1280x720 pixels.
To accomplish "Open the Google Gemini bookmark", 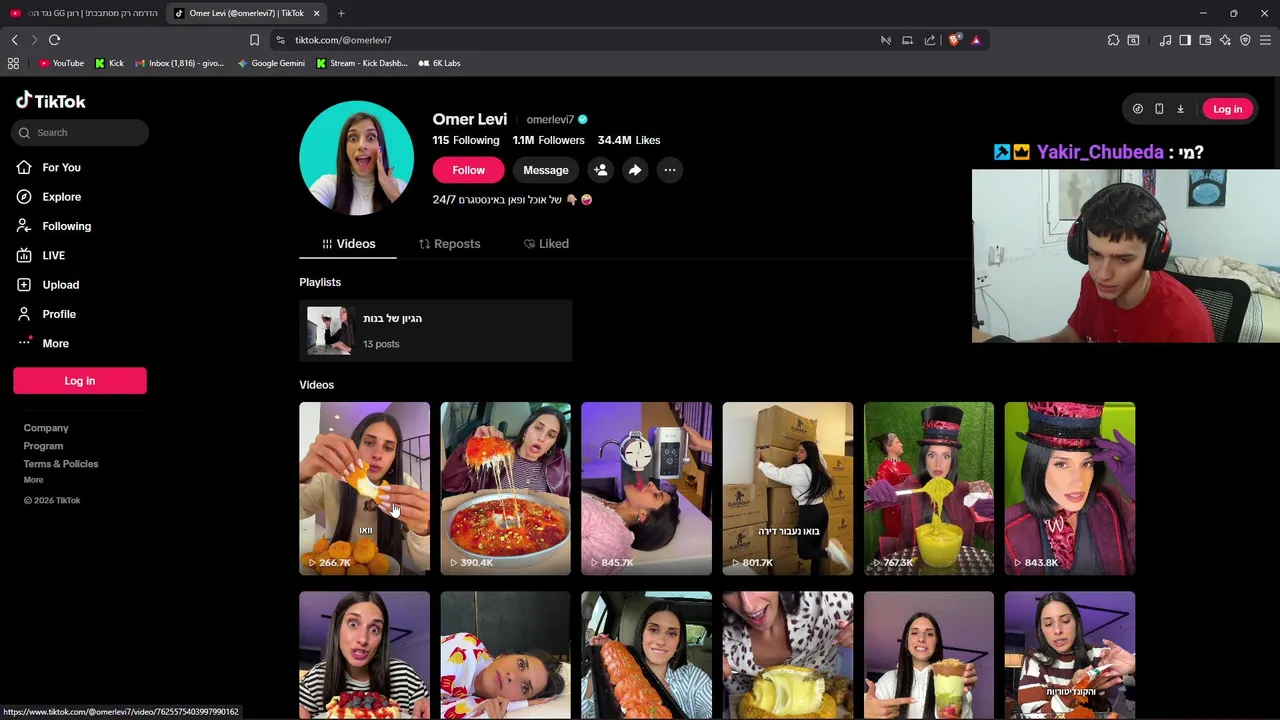I will 271,63.
